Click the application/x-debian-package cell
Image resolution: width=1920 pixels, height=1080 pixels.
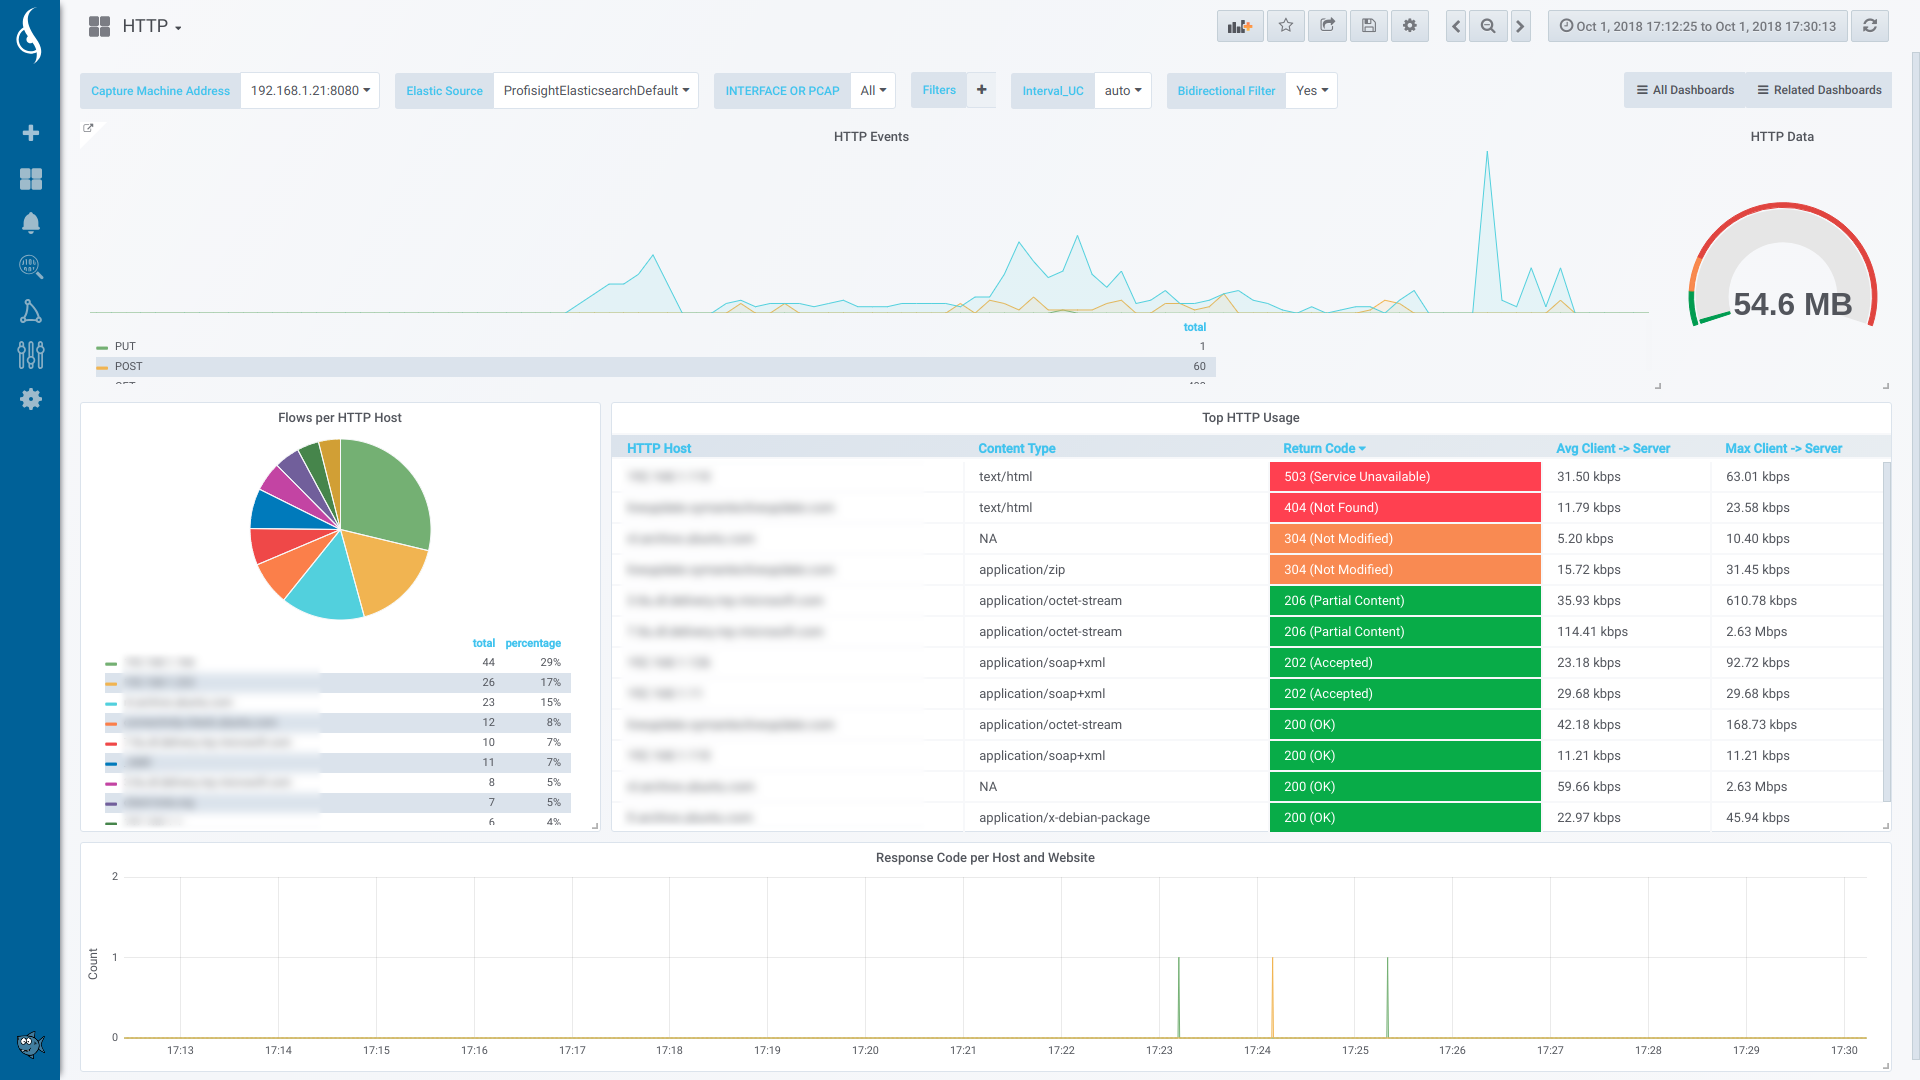pos(1117,818)
